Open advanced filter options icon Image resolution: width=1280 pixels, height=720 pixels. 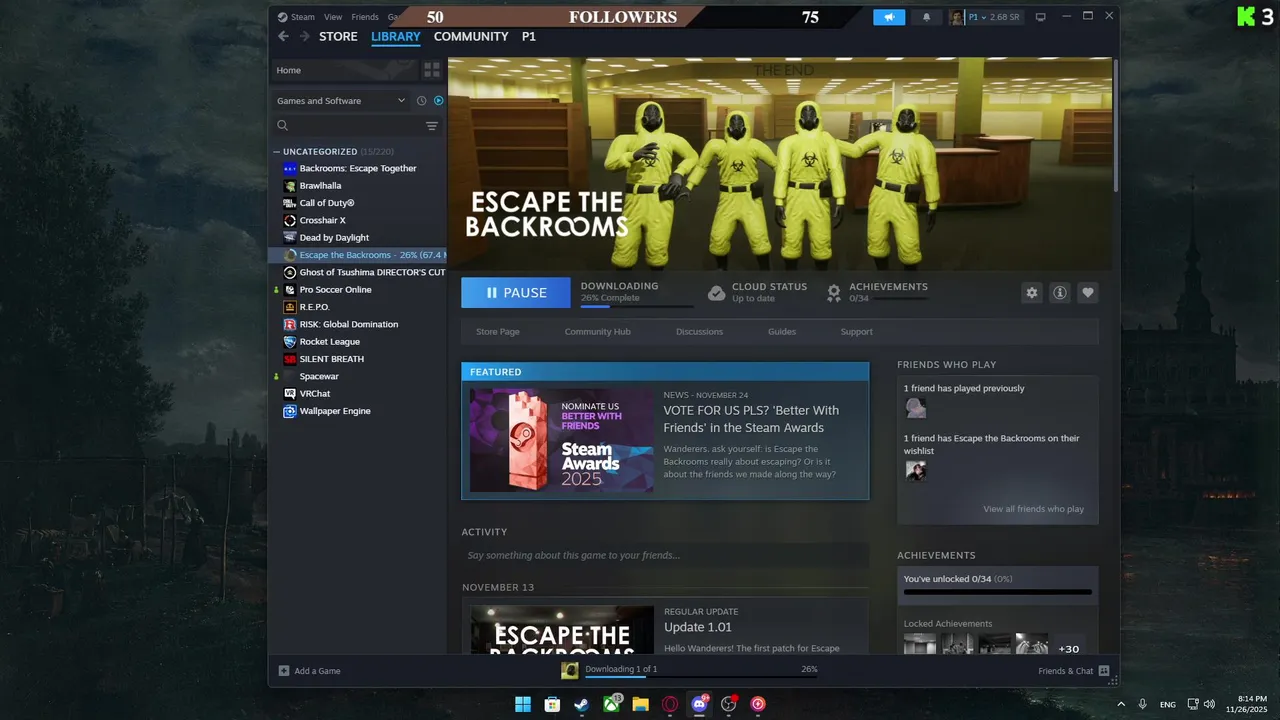432,126
